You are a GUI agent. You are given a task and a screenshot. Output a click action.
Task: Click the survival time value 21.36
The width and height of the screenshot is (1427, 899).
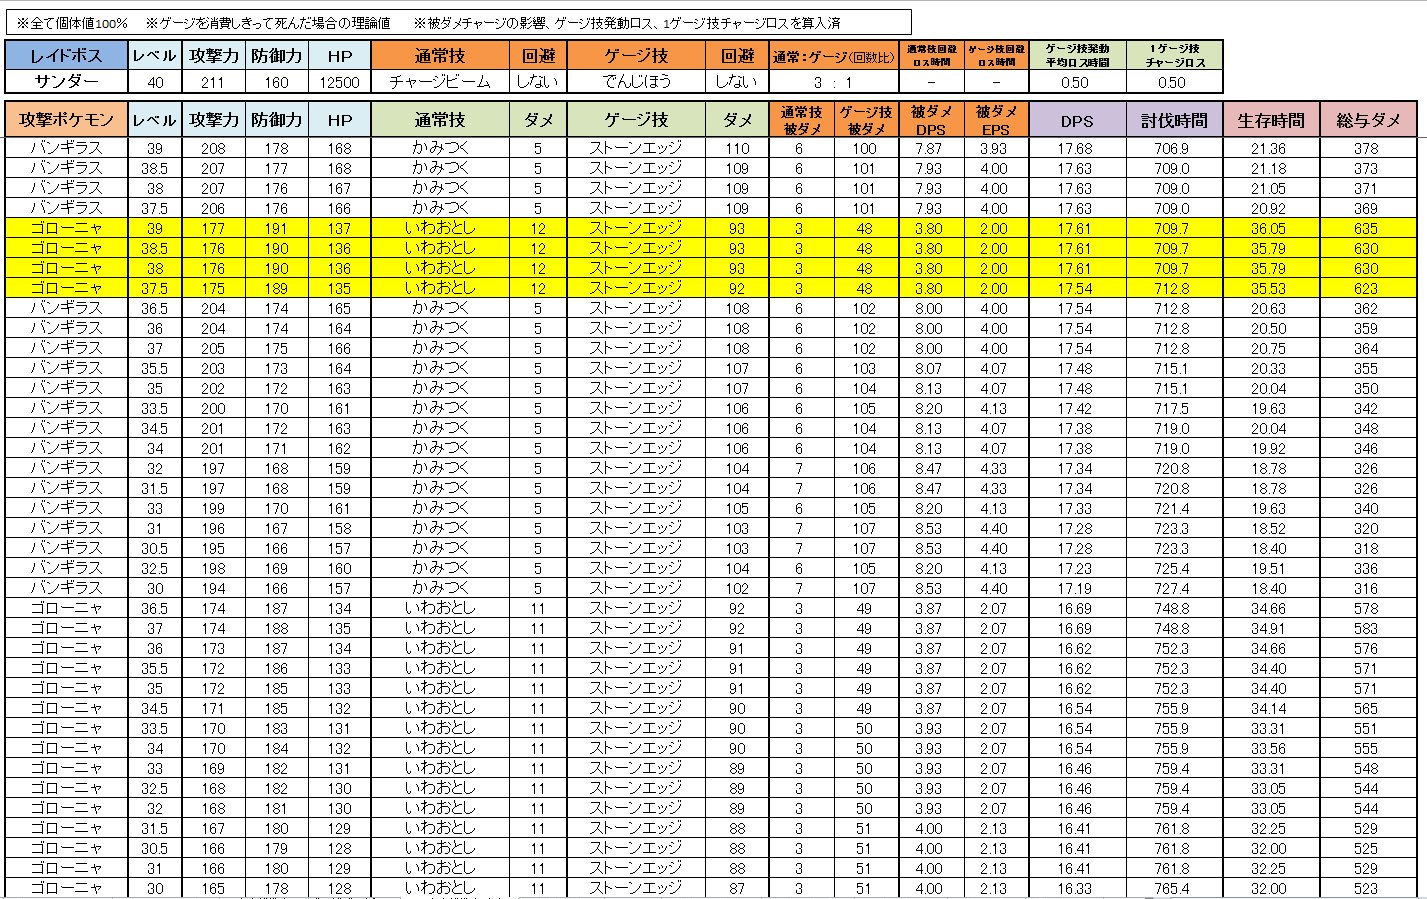coord(1269,148)
